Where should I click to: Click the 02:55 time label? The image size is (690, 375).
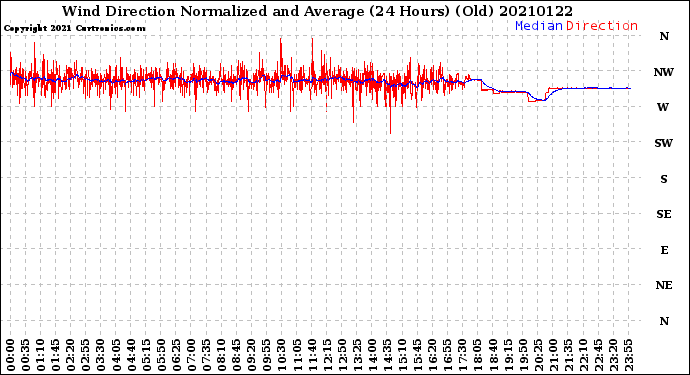86,355
